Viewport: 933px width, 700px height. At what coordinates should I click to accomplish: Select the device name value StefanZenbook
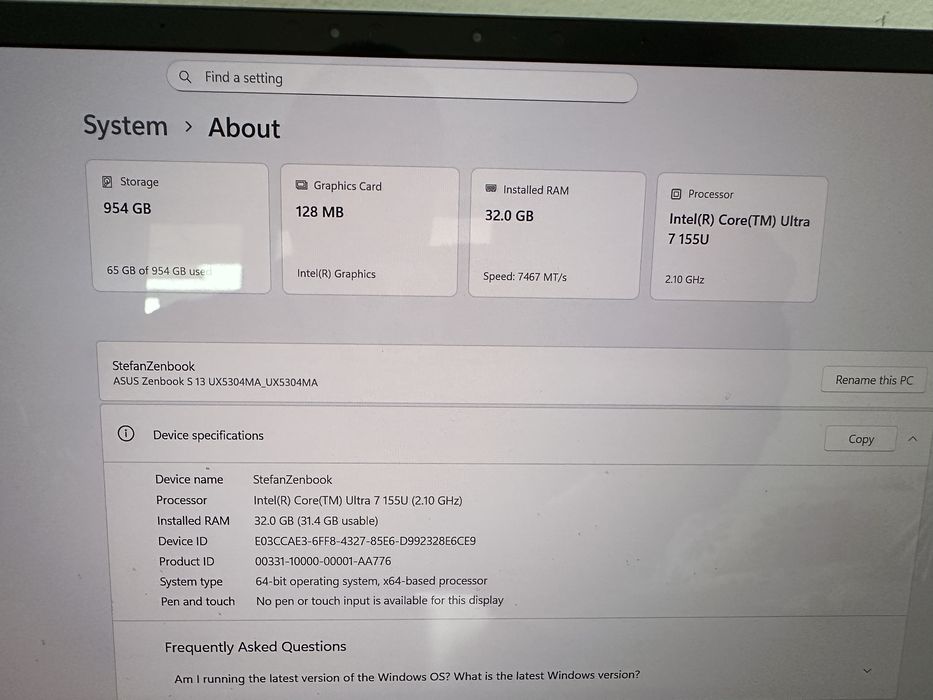pyautogui.click(x=292, y=479)
